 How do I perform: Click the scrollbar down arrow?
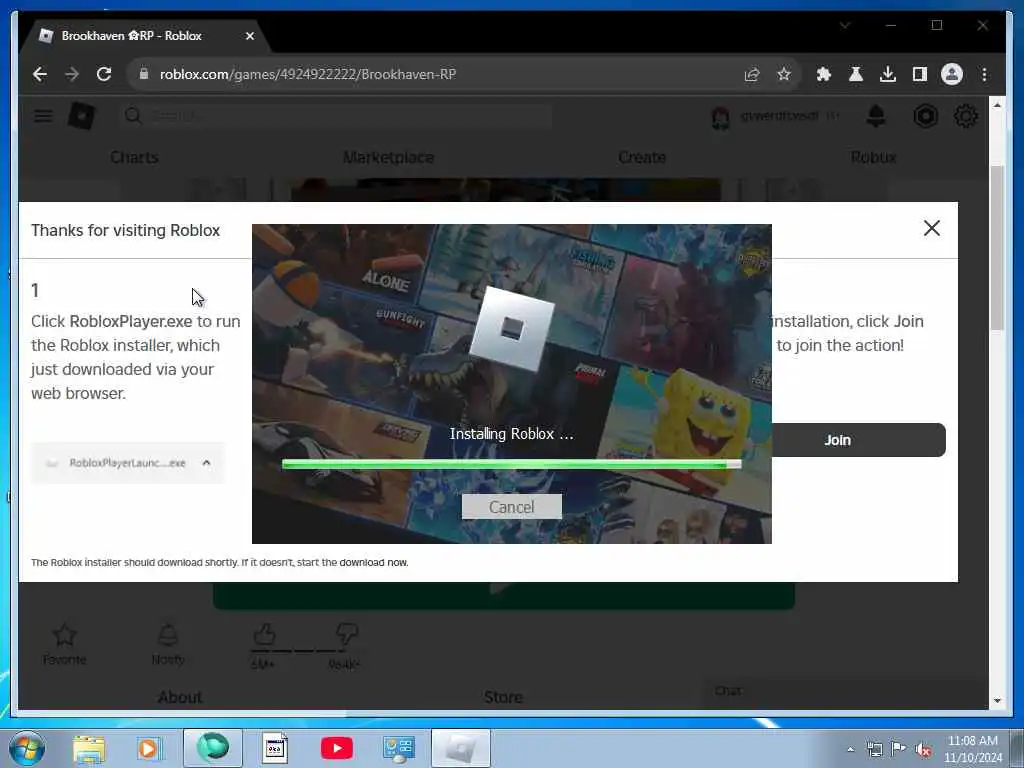(x=997, y=700)
